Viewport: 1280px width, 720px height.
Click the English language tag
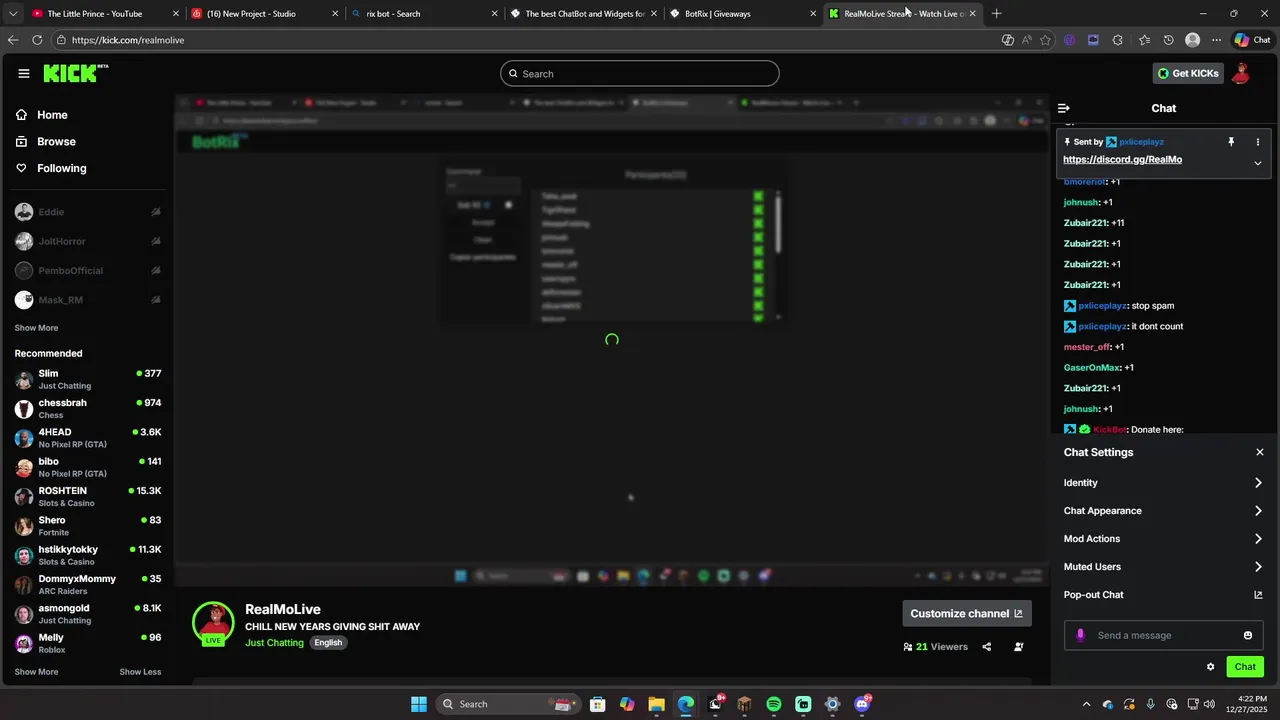click(328, 643)
